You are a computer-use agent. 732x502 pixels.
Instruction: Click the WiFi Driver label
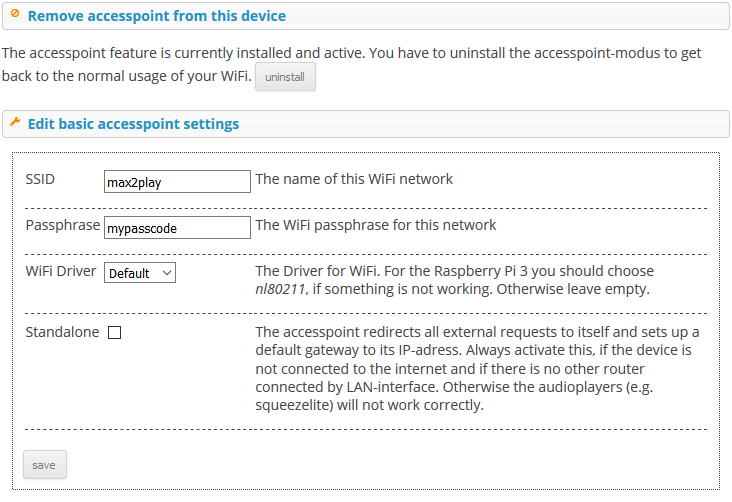(61, 271)
